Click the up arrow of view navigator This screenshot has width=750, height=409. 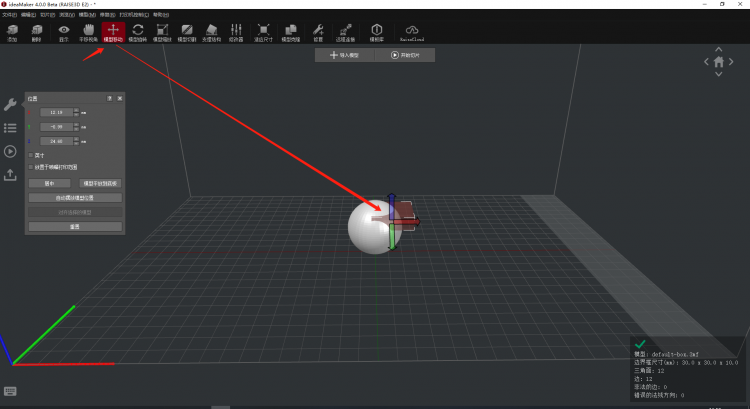point(718,50)
